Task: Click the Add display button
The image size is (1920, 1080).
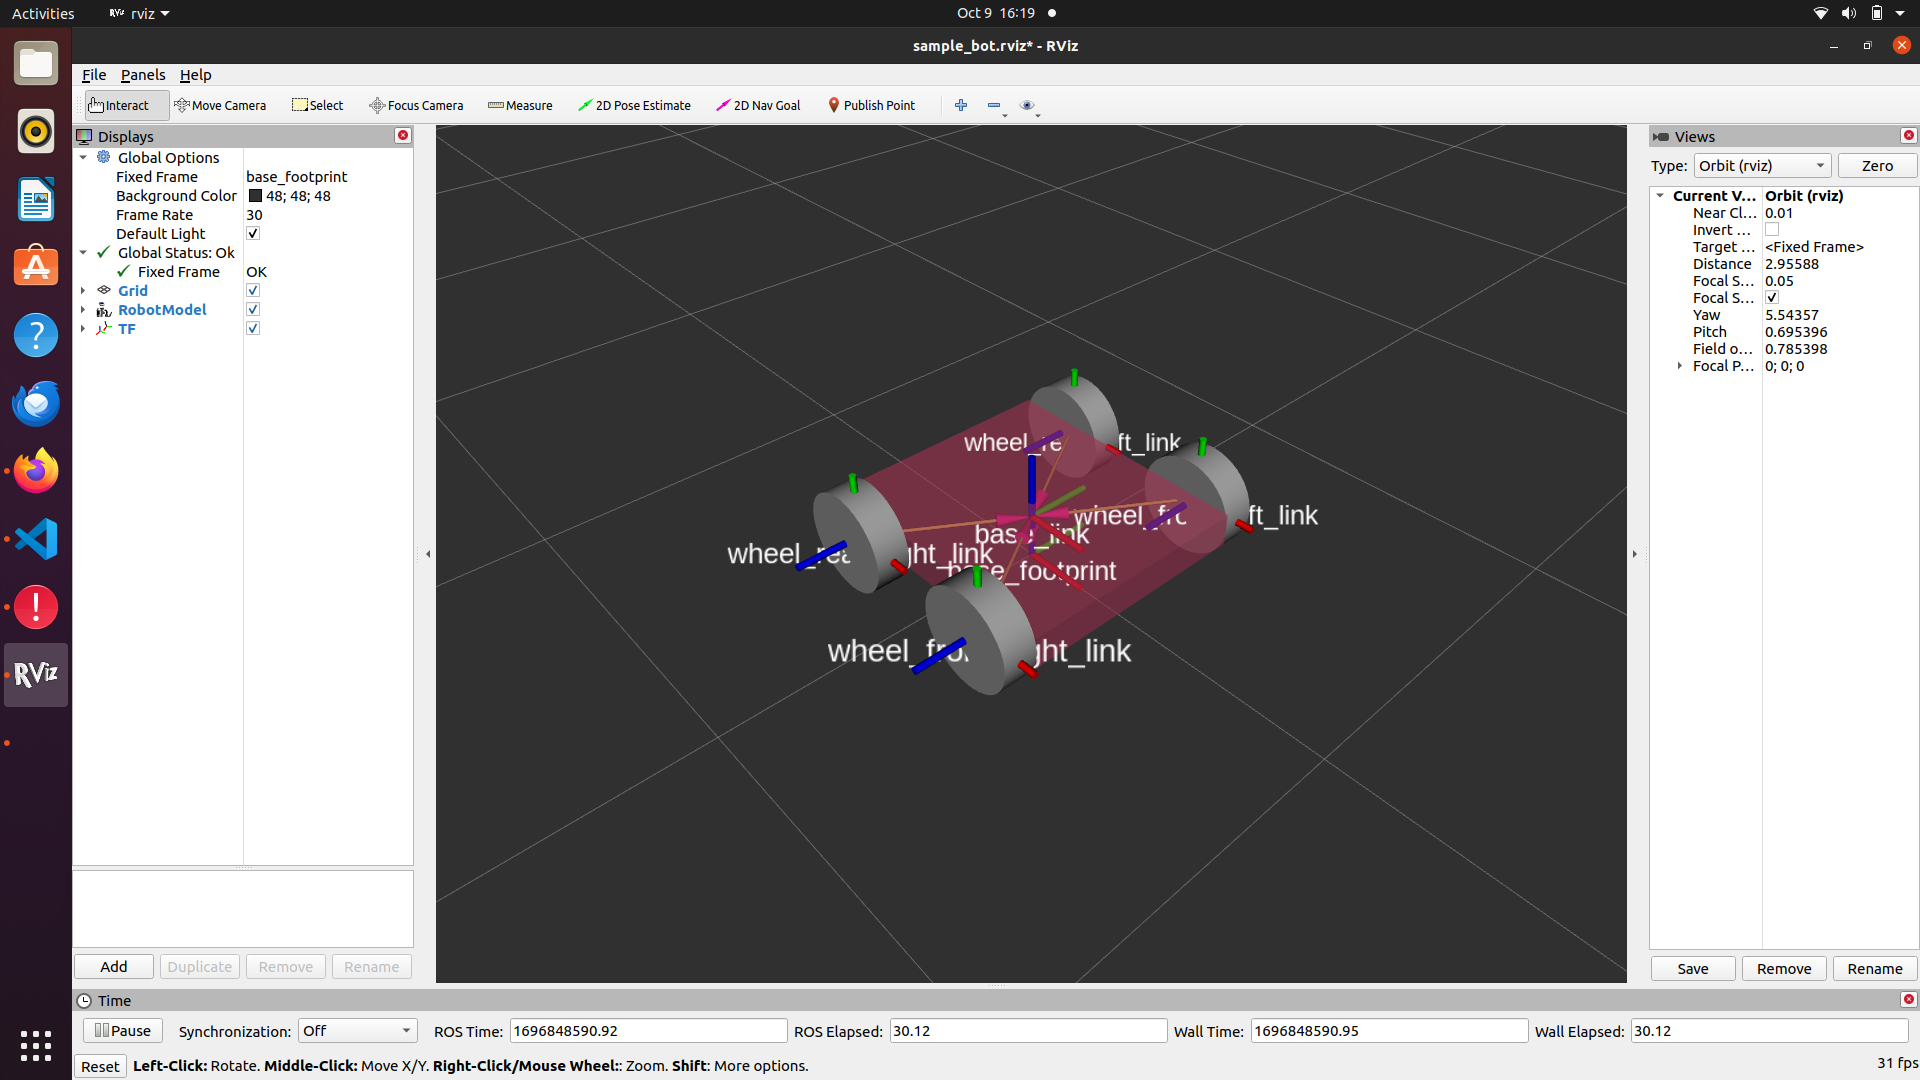Action: click(112, 966)
